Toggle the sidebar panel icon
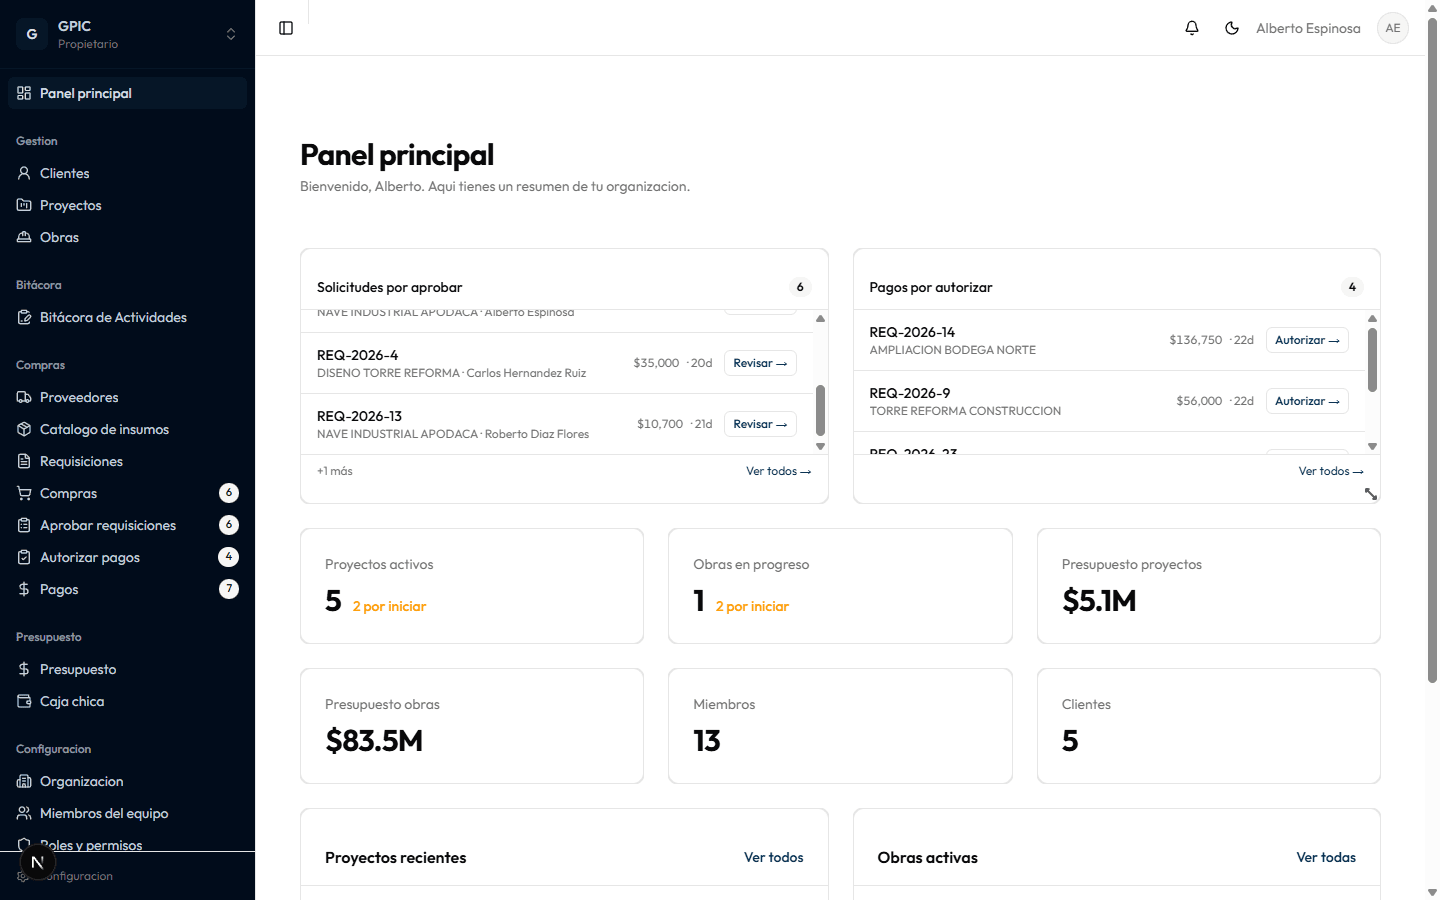This screenshot has height=900, width=1440. click(286, 28)
